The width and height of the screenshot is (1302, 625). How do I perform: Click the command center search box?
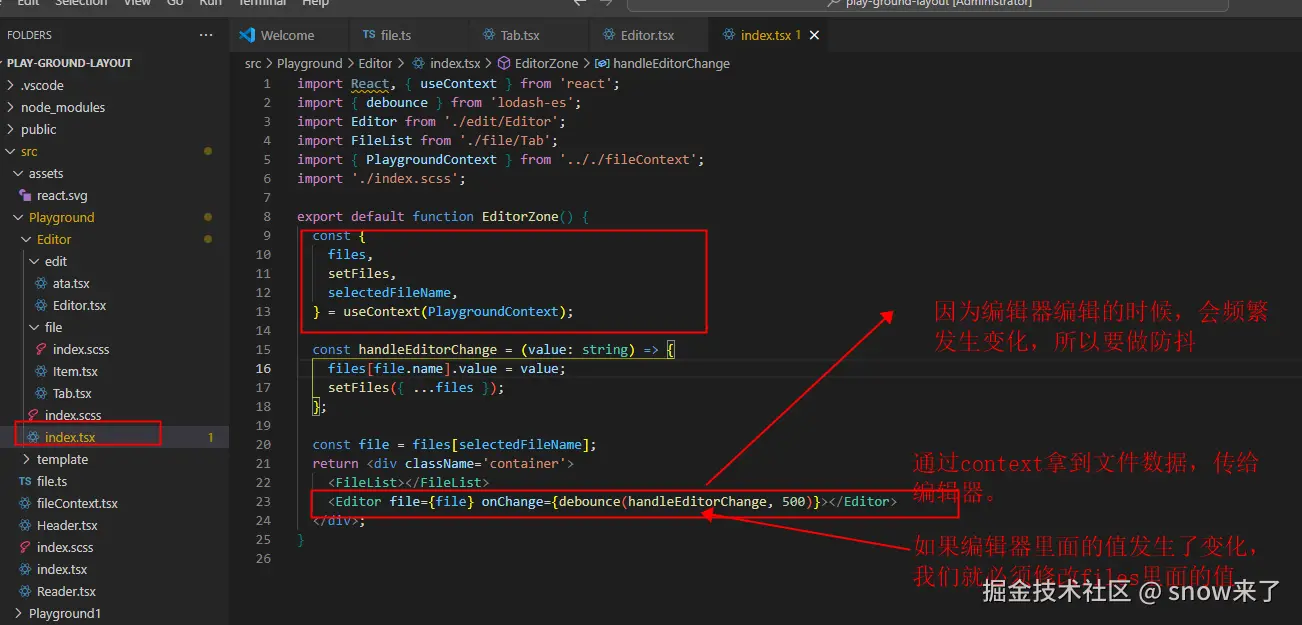pos(928,3)
